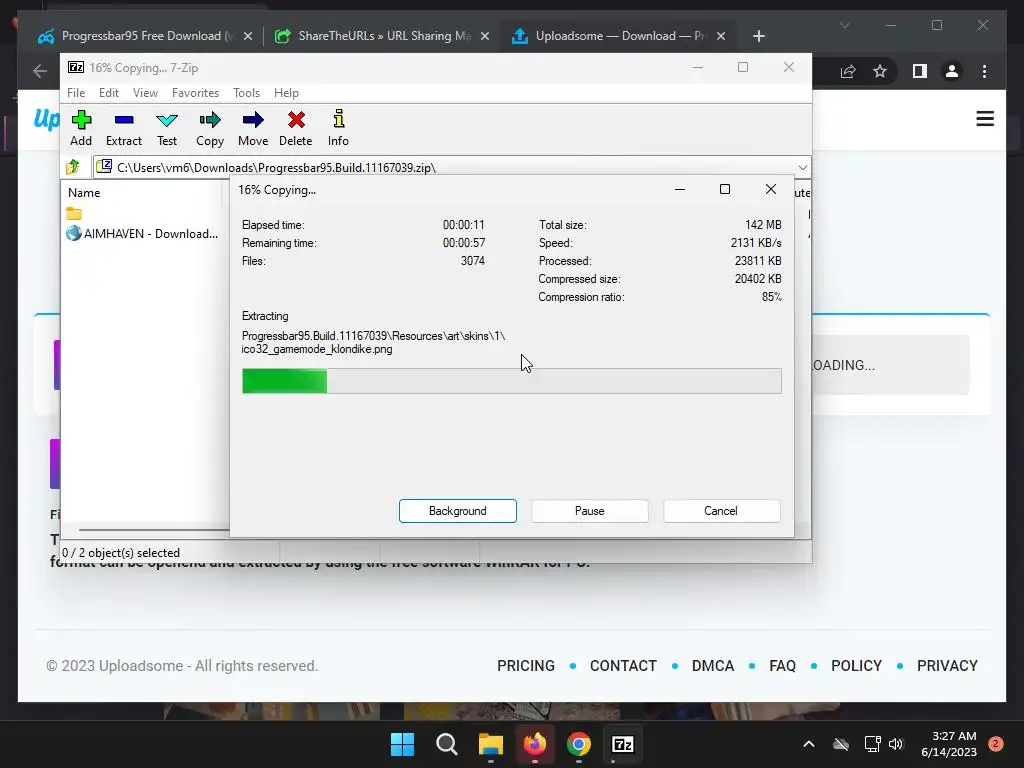Open the volume control in tray
1024x768 pixels.
896,744
